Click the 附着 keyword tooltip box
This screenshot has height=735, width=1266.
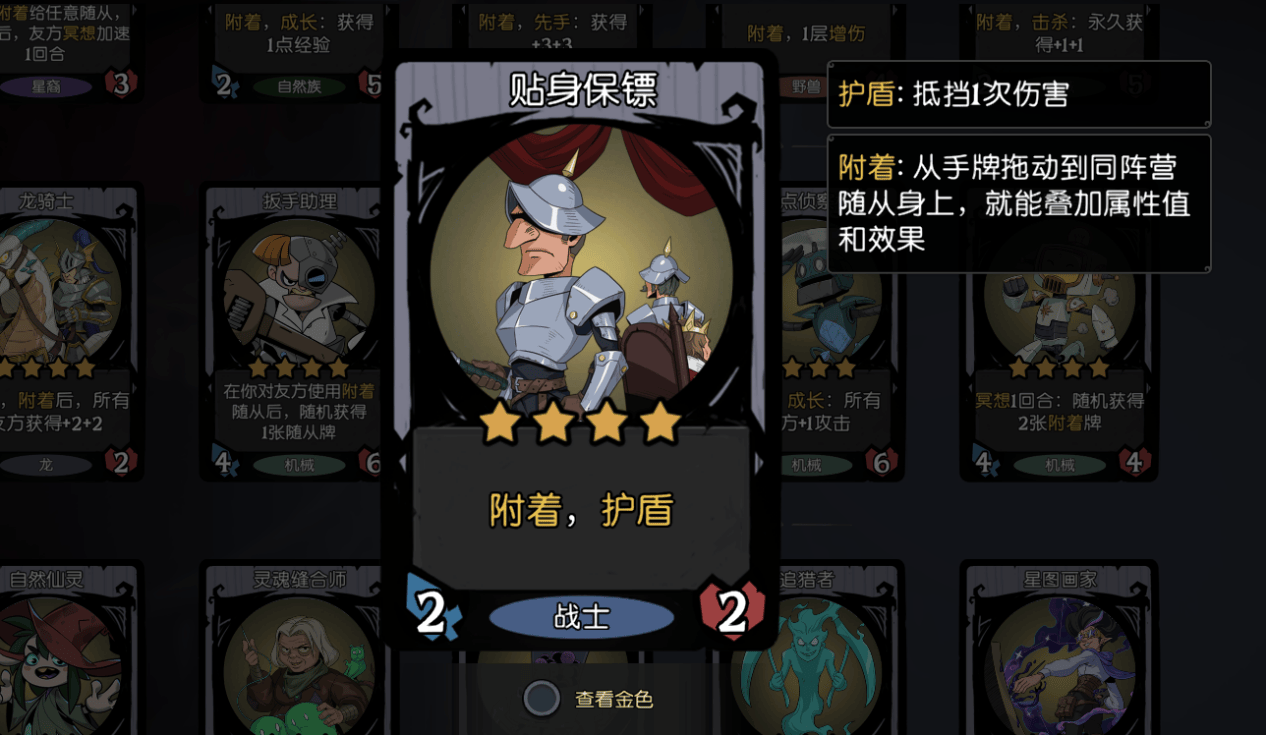click(1019, 204)
